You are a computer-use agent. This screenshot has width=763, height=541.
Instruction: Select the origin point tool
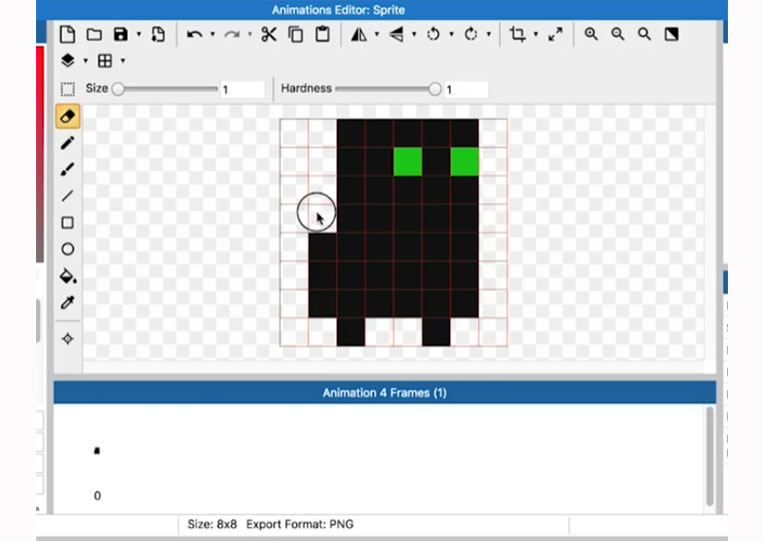pos(68,339)
